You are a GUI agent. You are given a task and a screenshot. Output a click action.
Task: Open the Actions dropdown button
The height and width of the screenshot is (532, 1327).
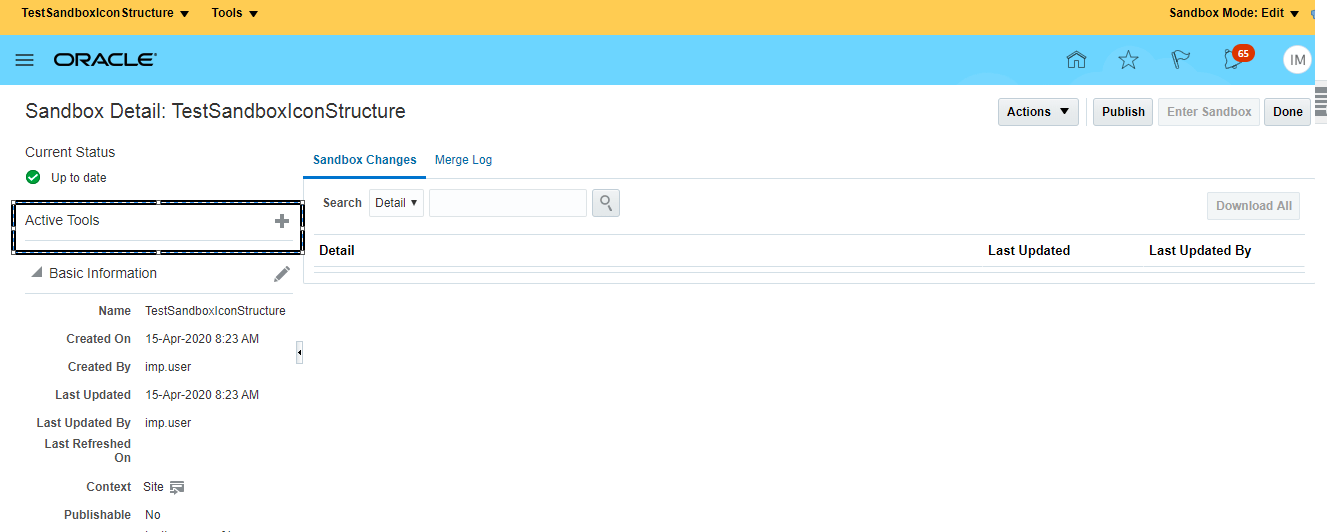(x=1038, y=112)
